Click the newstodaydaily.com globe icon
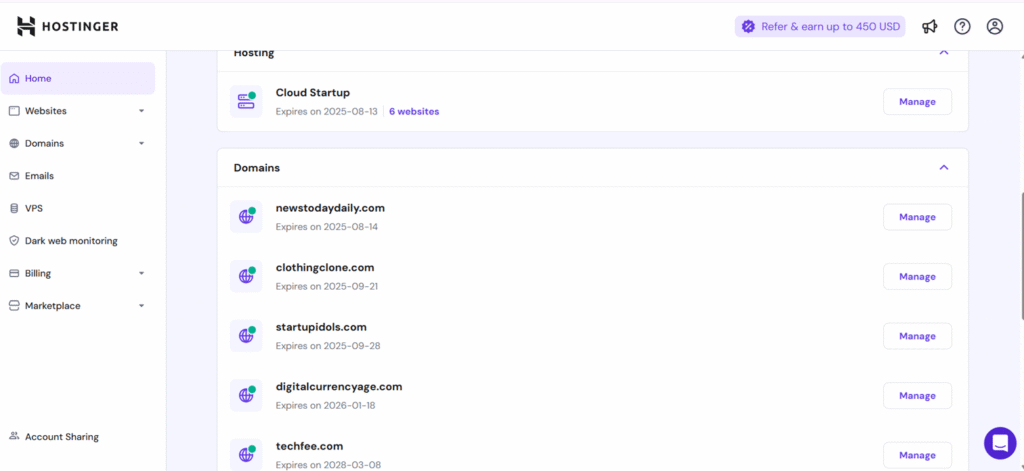The height and width of the screenshot is (471, 1024). 246,216
